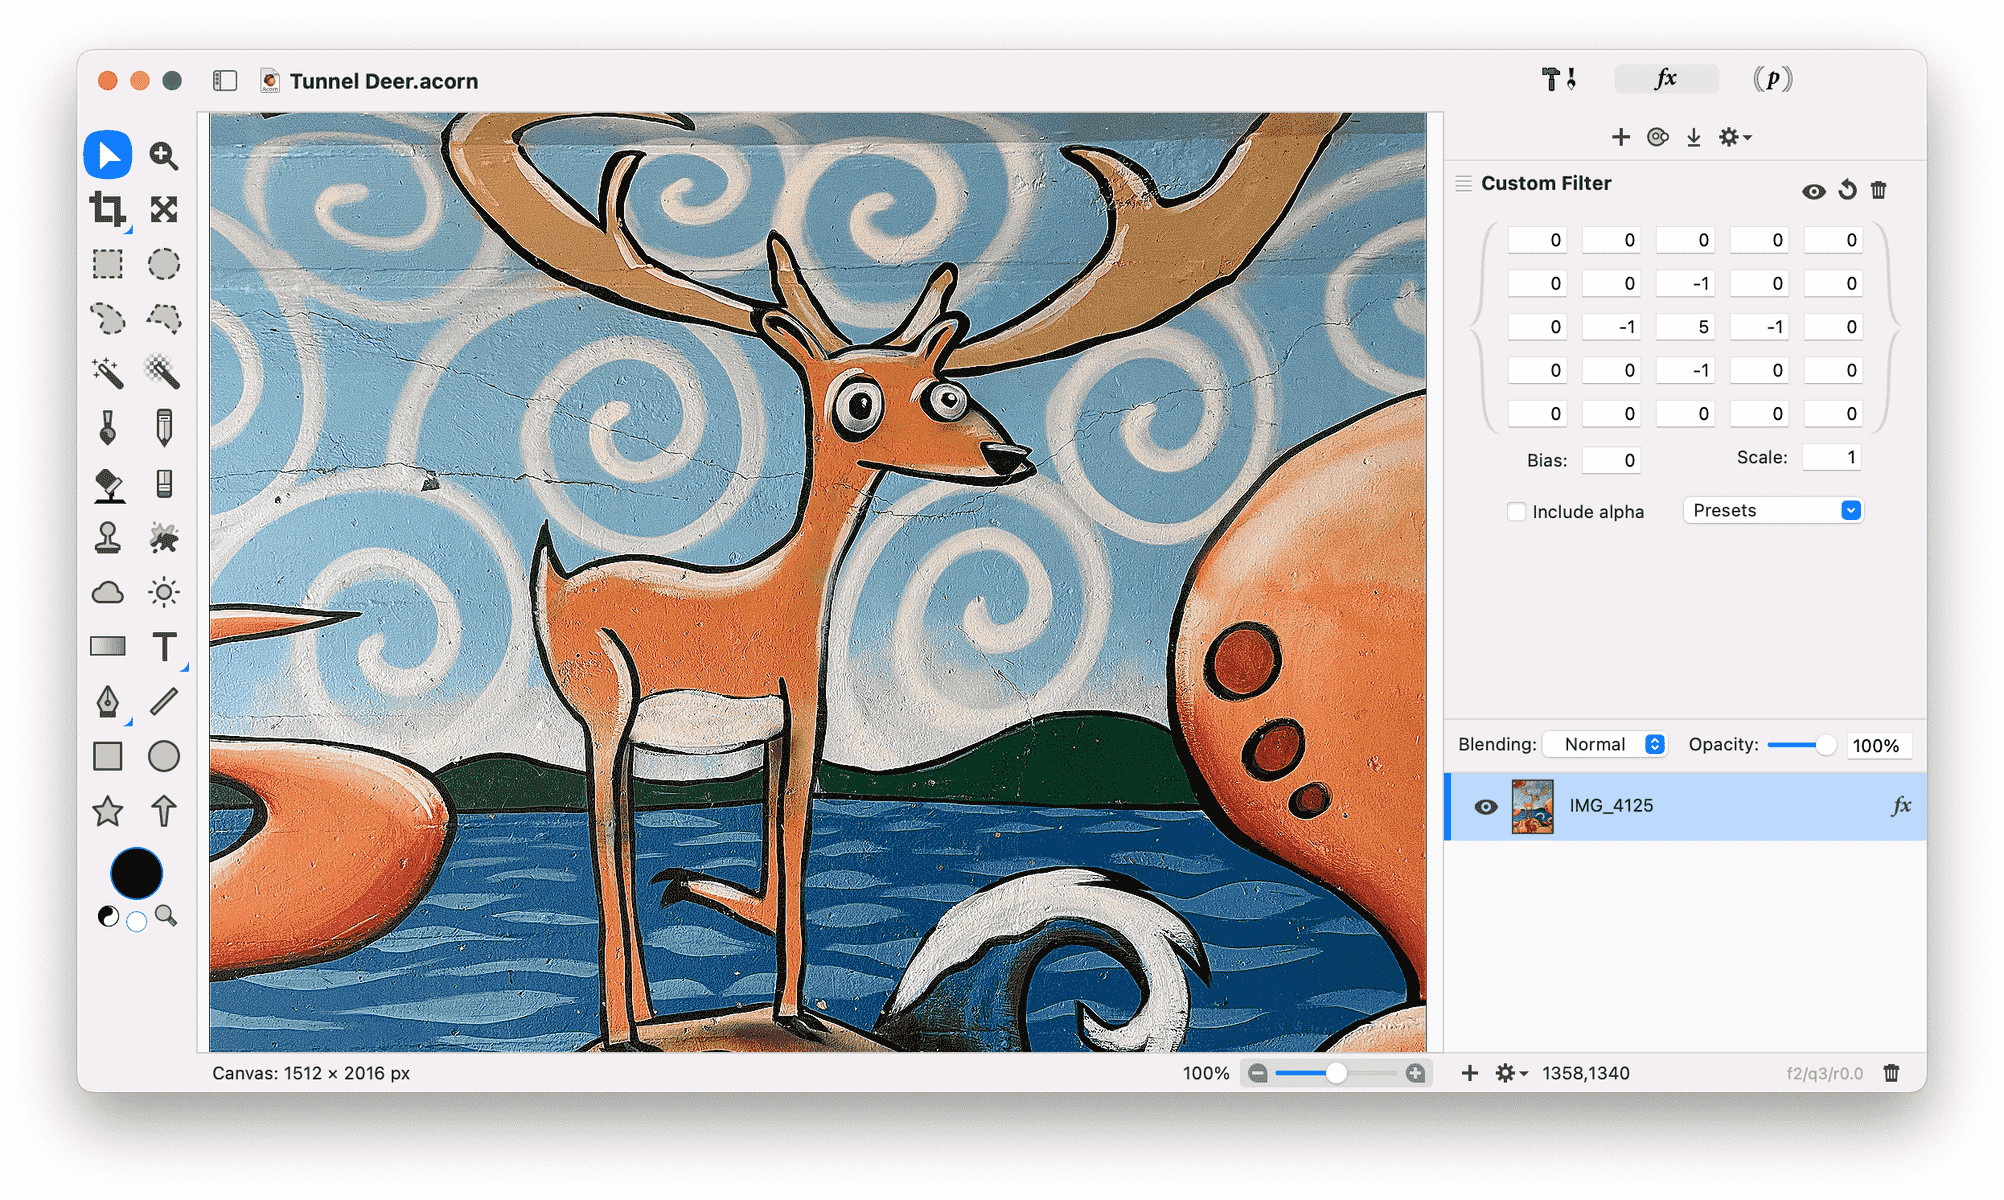Click the download arrow in the filter toolbar
The image size is (2004, 1200).
click(x=1694, y=137)
